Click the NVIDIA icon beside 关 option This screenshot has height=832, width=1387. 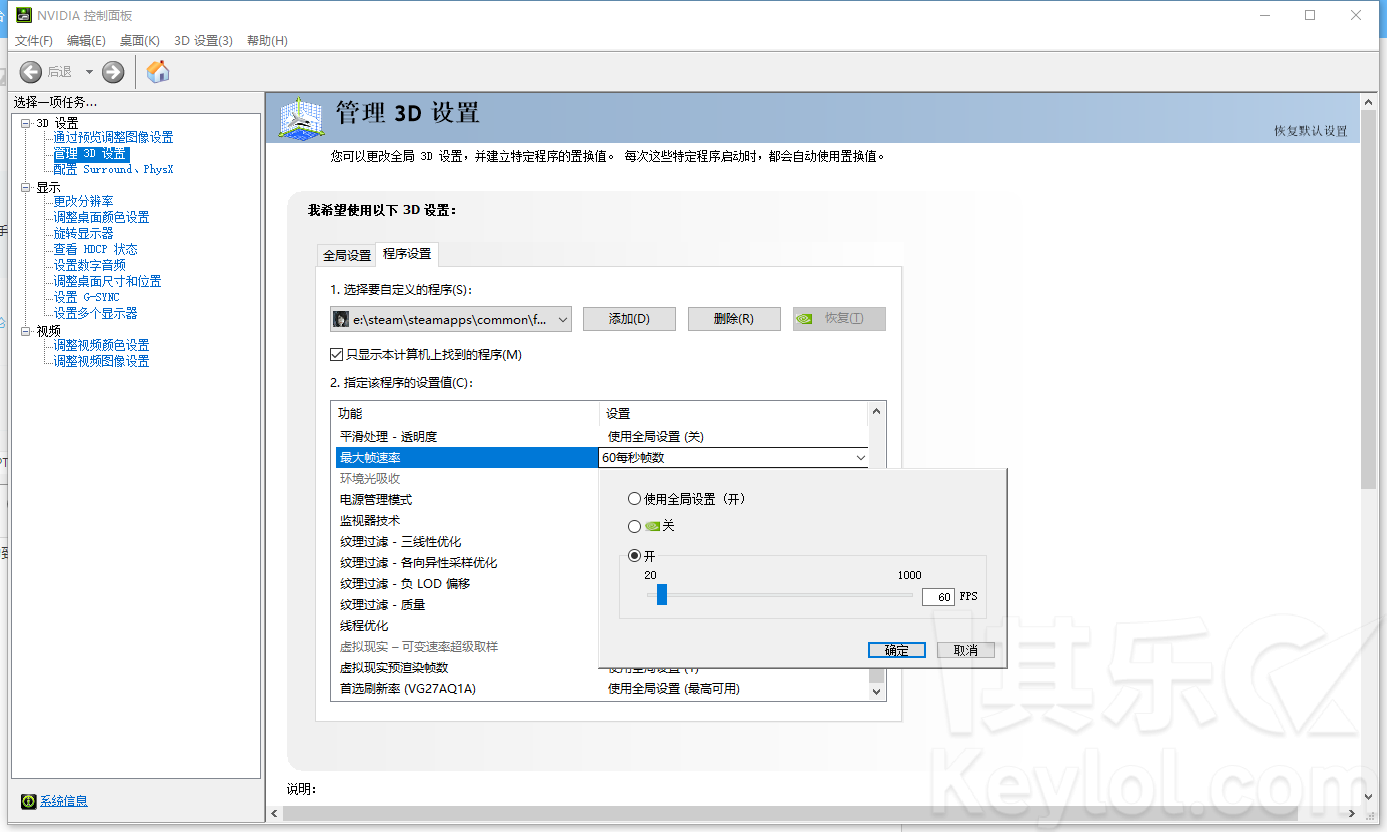click(x=652, y=526)
